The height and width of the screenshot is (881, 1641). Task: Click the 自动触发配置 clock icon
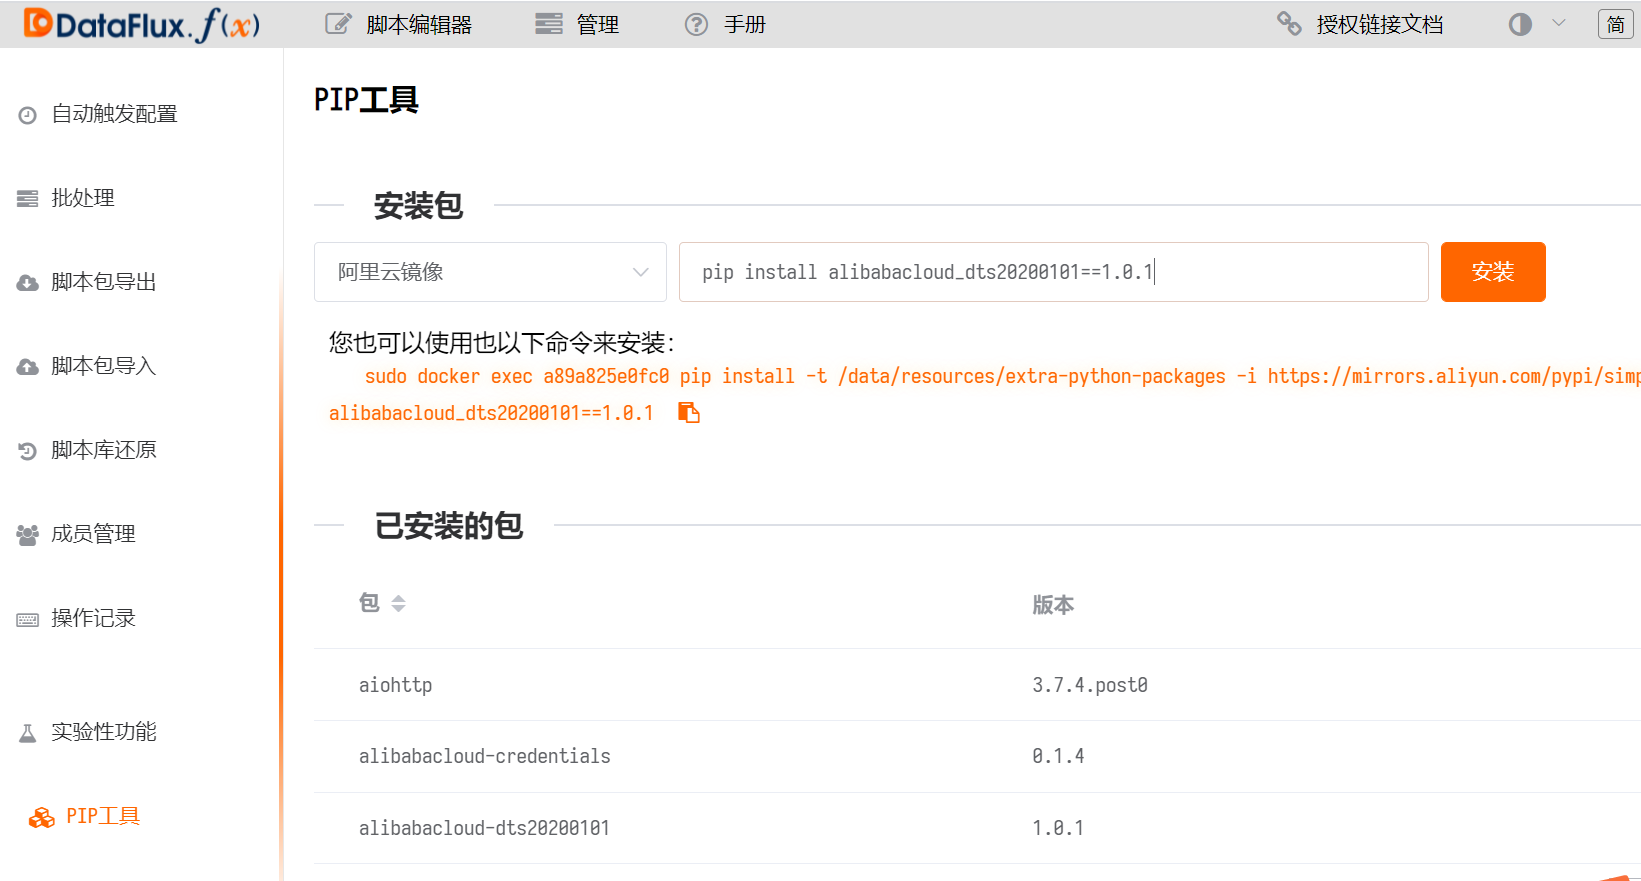click(x=28, y=115)
